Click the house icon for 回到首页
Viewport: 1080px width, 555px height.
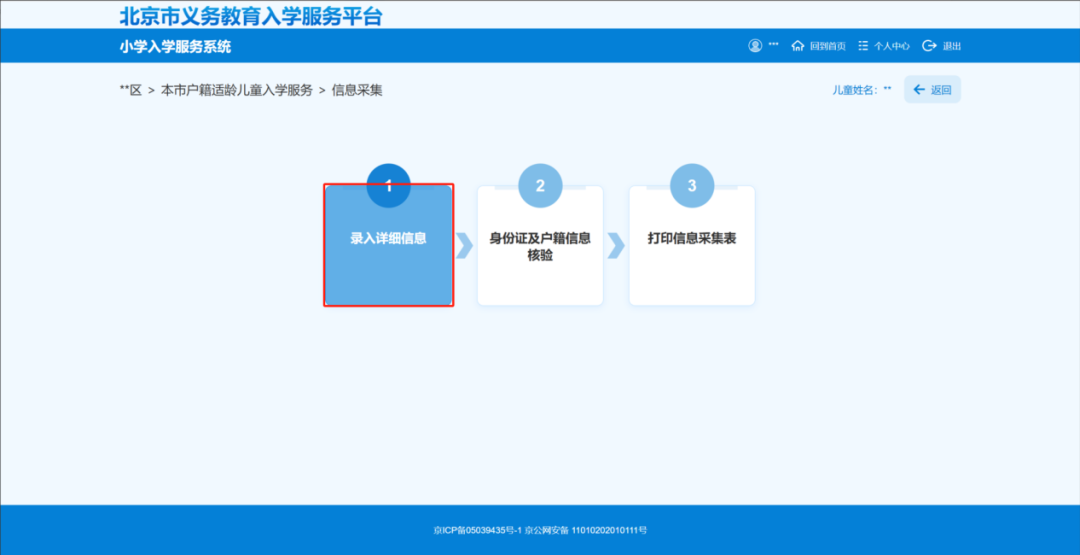[798, 46]
